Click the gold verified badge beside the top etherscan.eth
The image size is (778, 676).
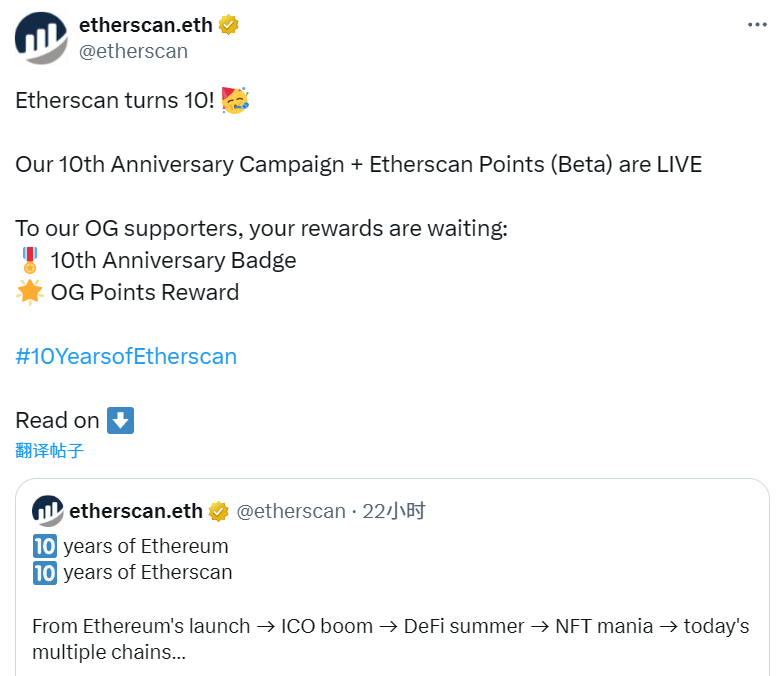tap(229, 25)
